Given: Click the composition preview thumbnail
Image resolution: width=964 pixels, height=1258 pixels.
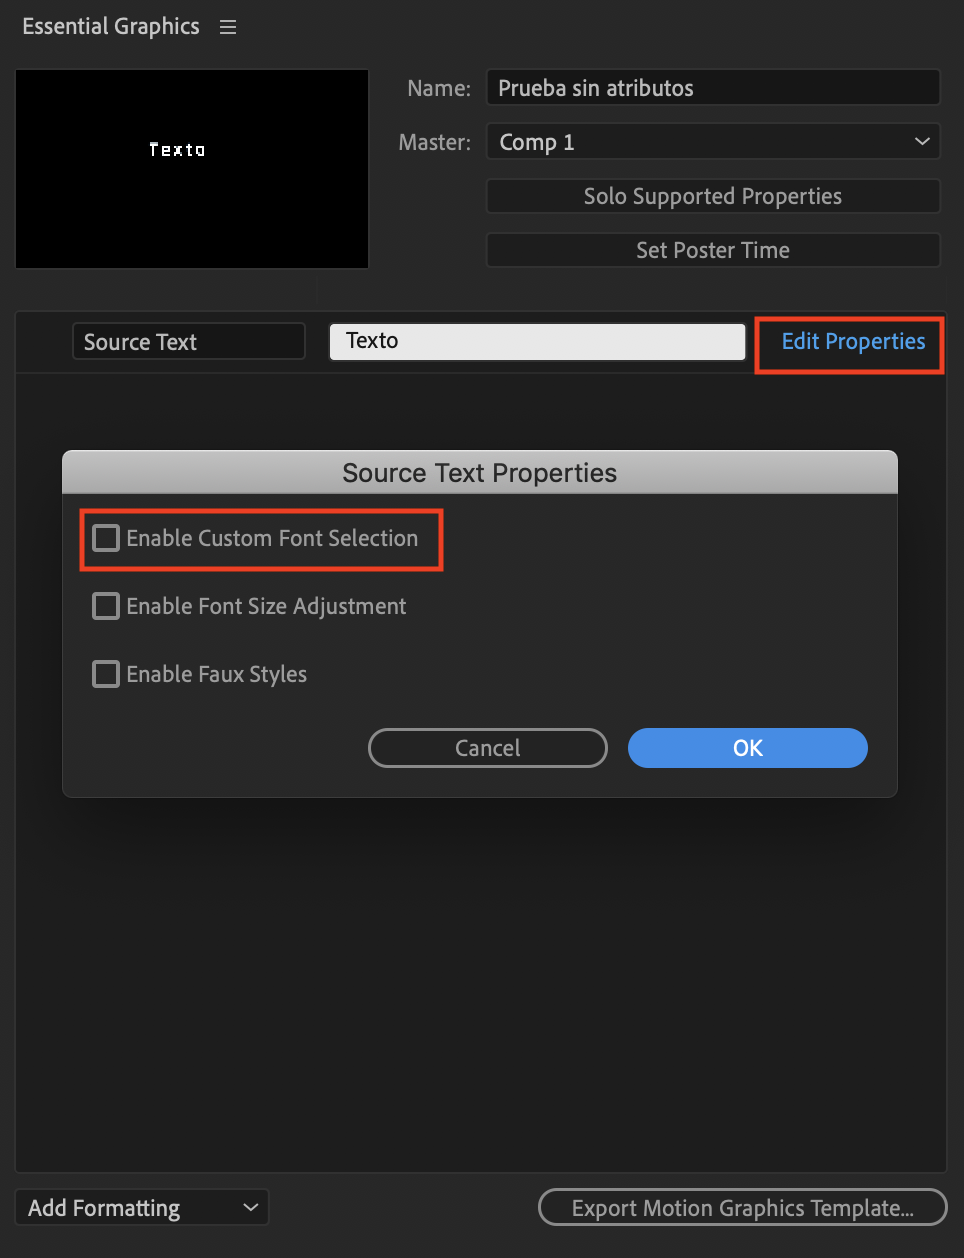Looking at the screenshot, I should pos(191,168).
